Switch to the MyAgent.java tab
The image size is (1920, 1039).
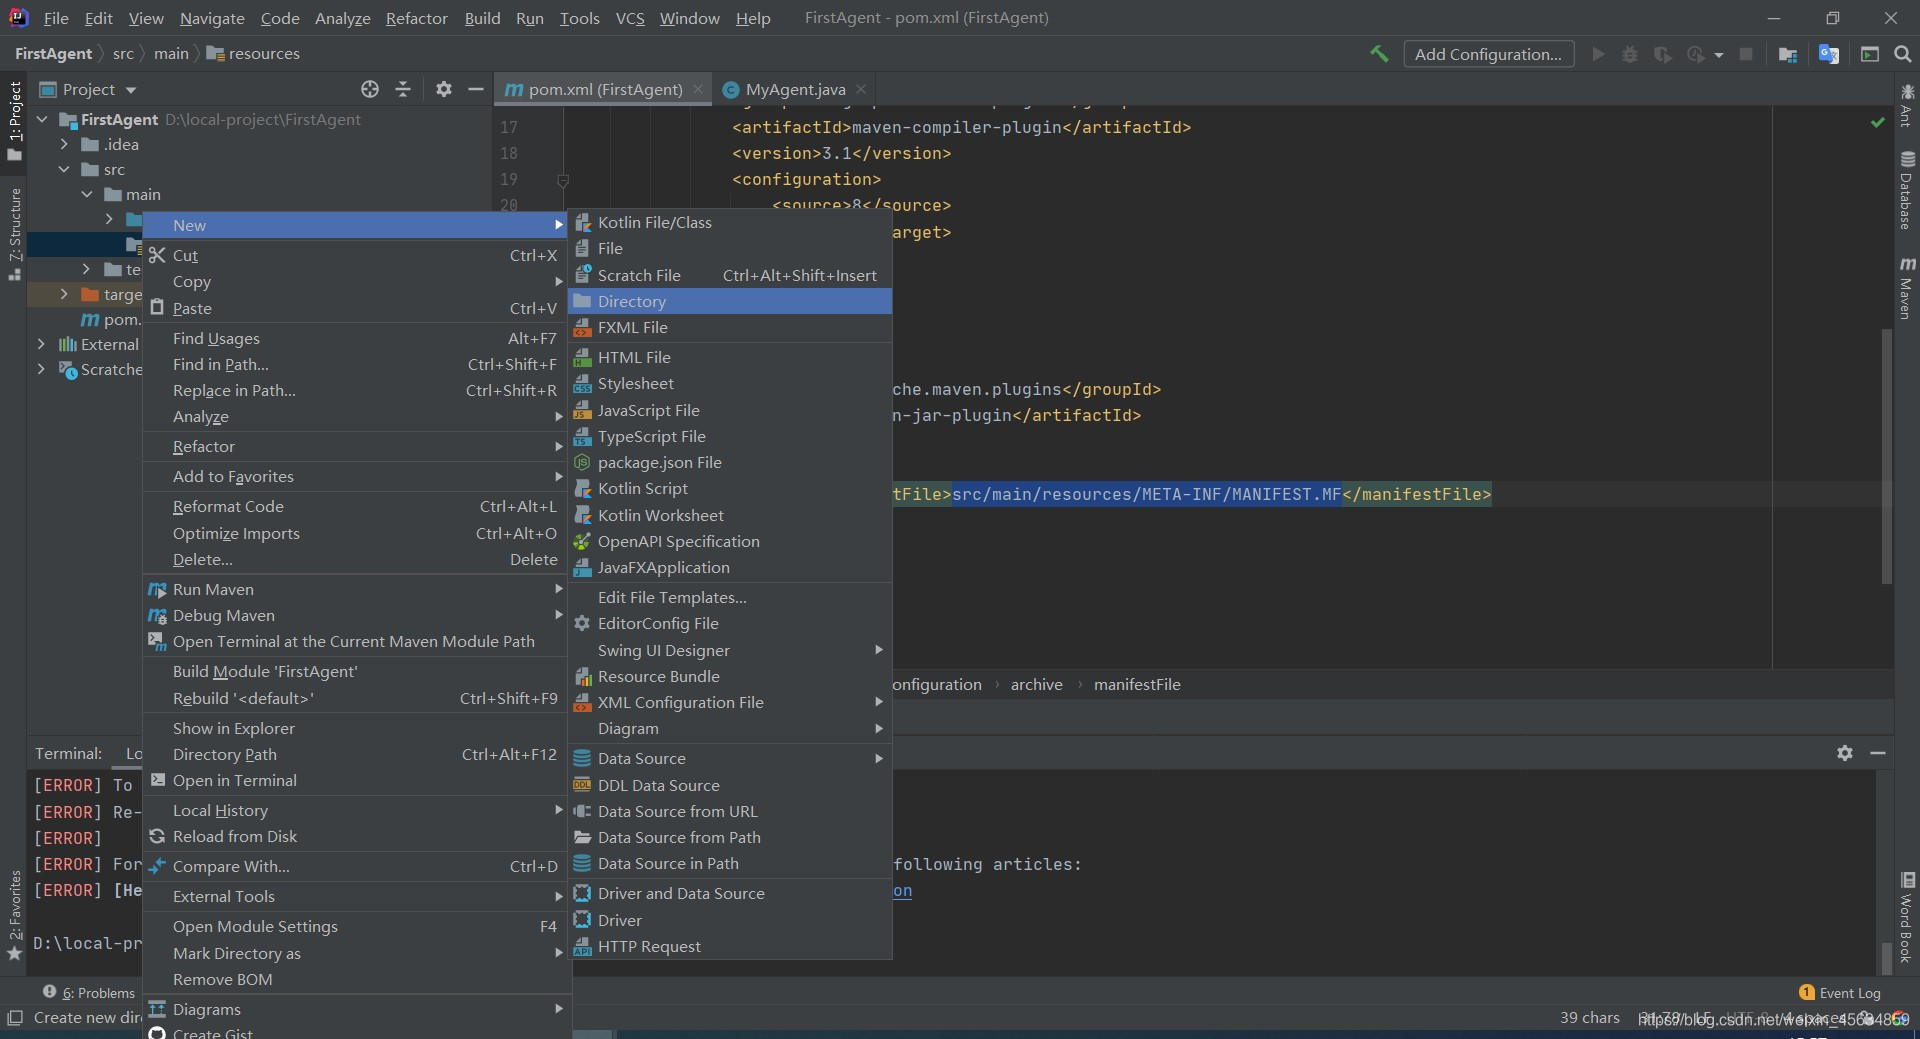pos(795,89)
